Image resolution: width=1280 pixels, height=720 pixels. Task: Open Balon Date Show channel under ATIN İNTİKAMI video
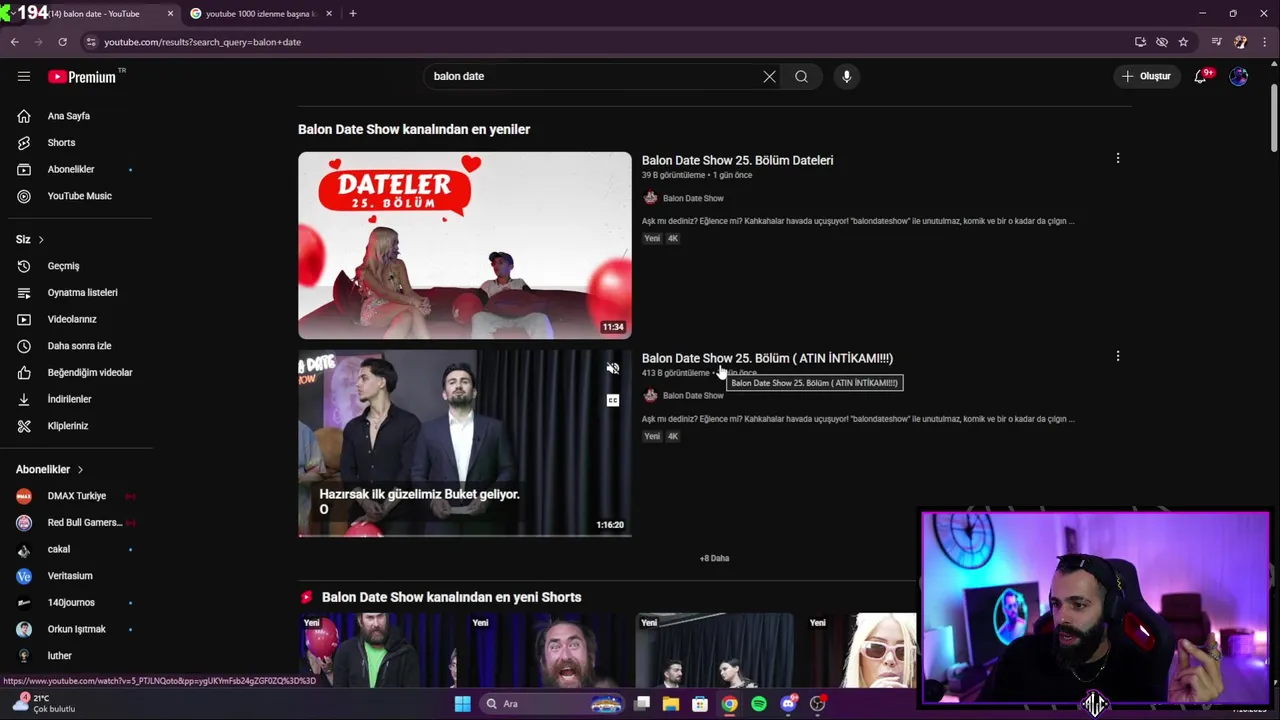692,395
